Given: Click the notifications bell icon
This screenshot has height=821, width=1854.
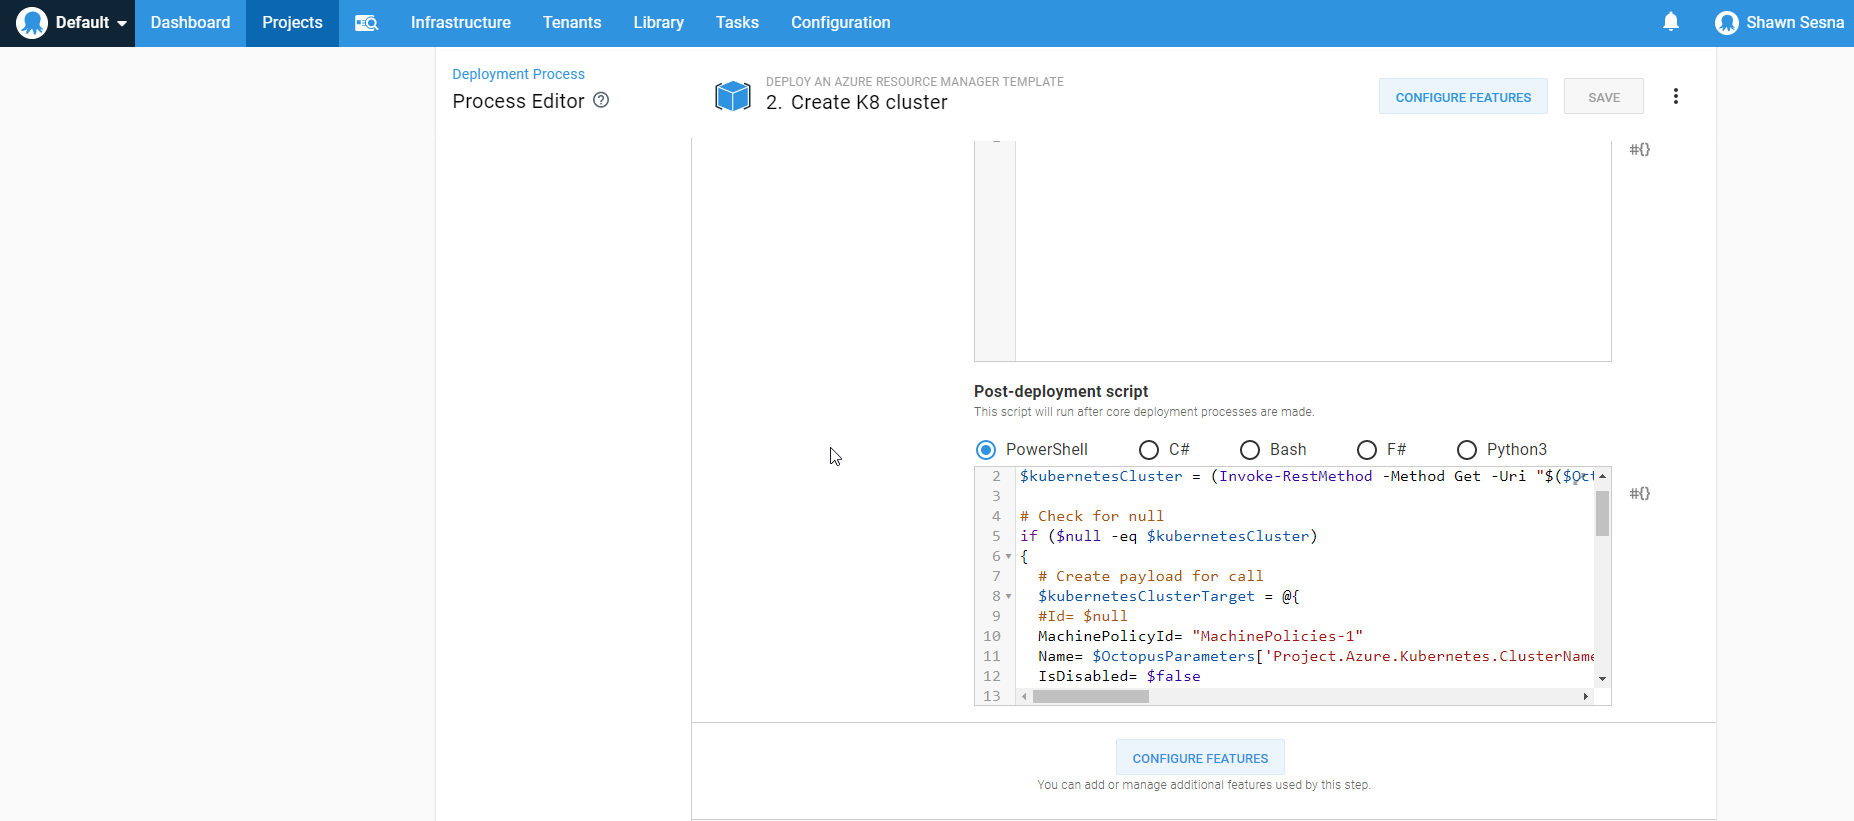Looking at the screenshot, I should click(1670, 22).
